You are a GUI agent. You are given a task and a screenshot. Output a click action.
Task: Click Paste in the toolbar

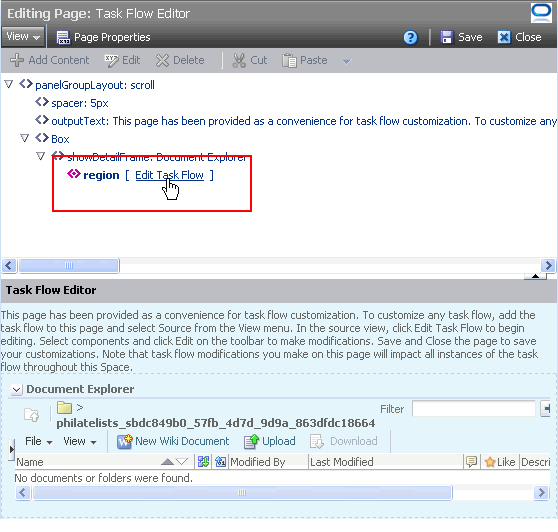(305, 60)
